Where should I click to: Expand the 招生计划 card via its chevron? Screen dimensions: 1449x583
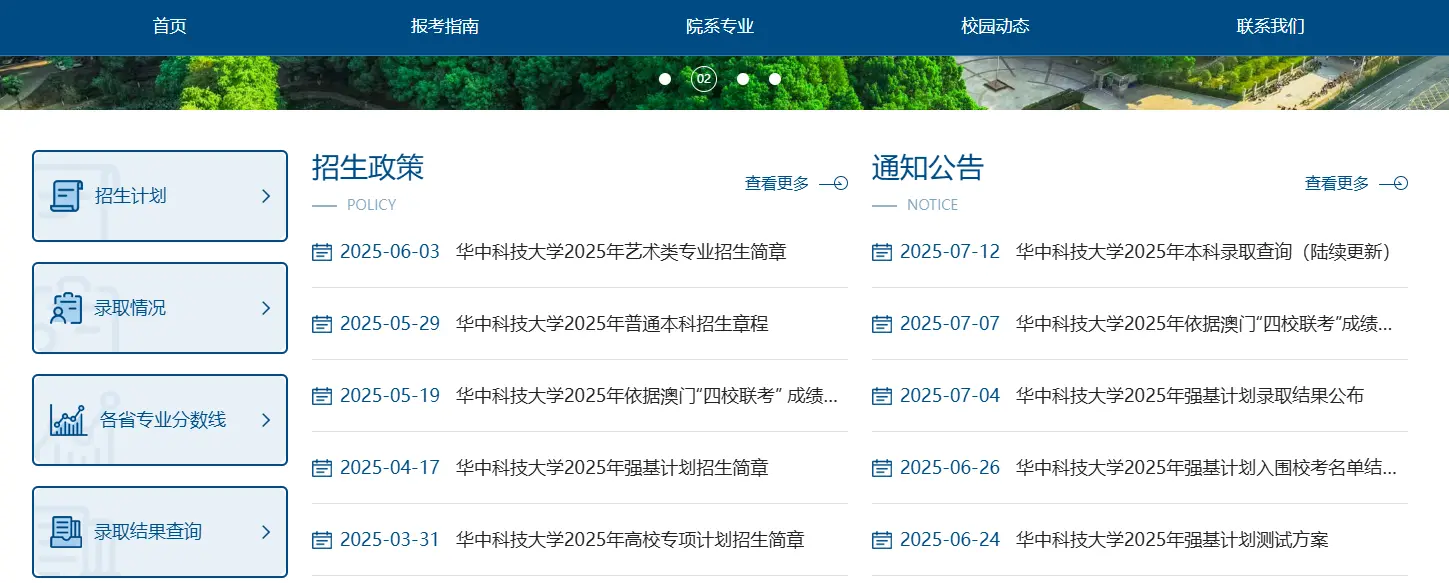tap(268, 195)
